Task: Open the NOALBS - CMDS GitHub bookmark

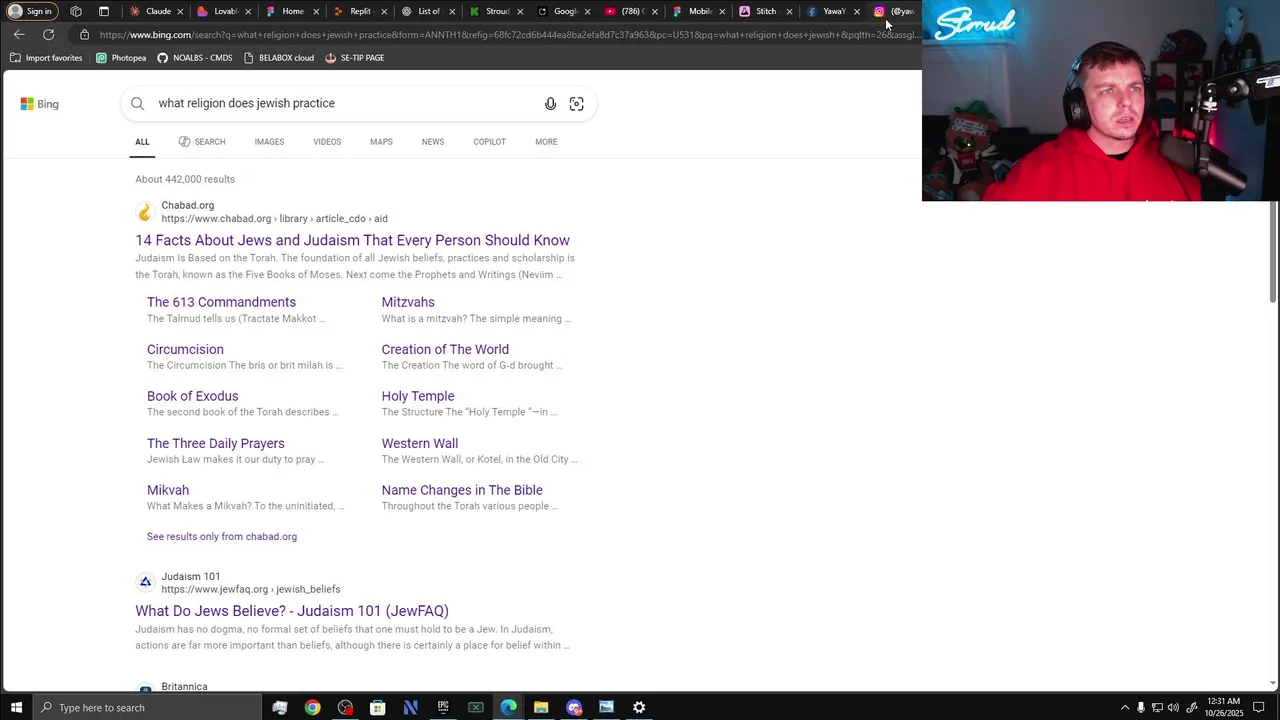Action: click(x=195, y=58)
